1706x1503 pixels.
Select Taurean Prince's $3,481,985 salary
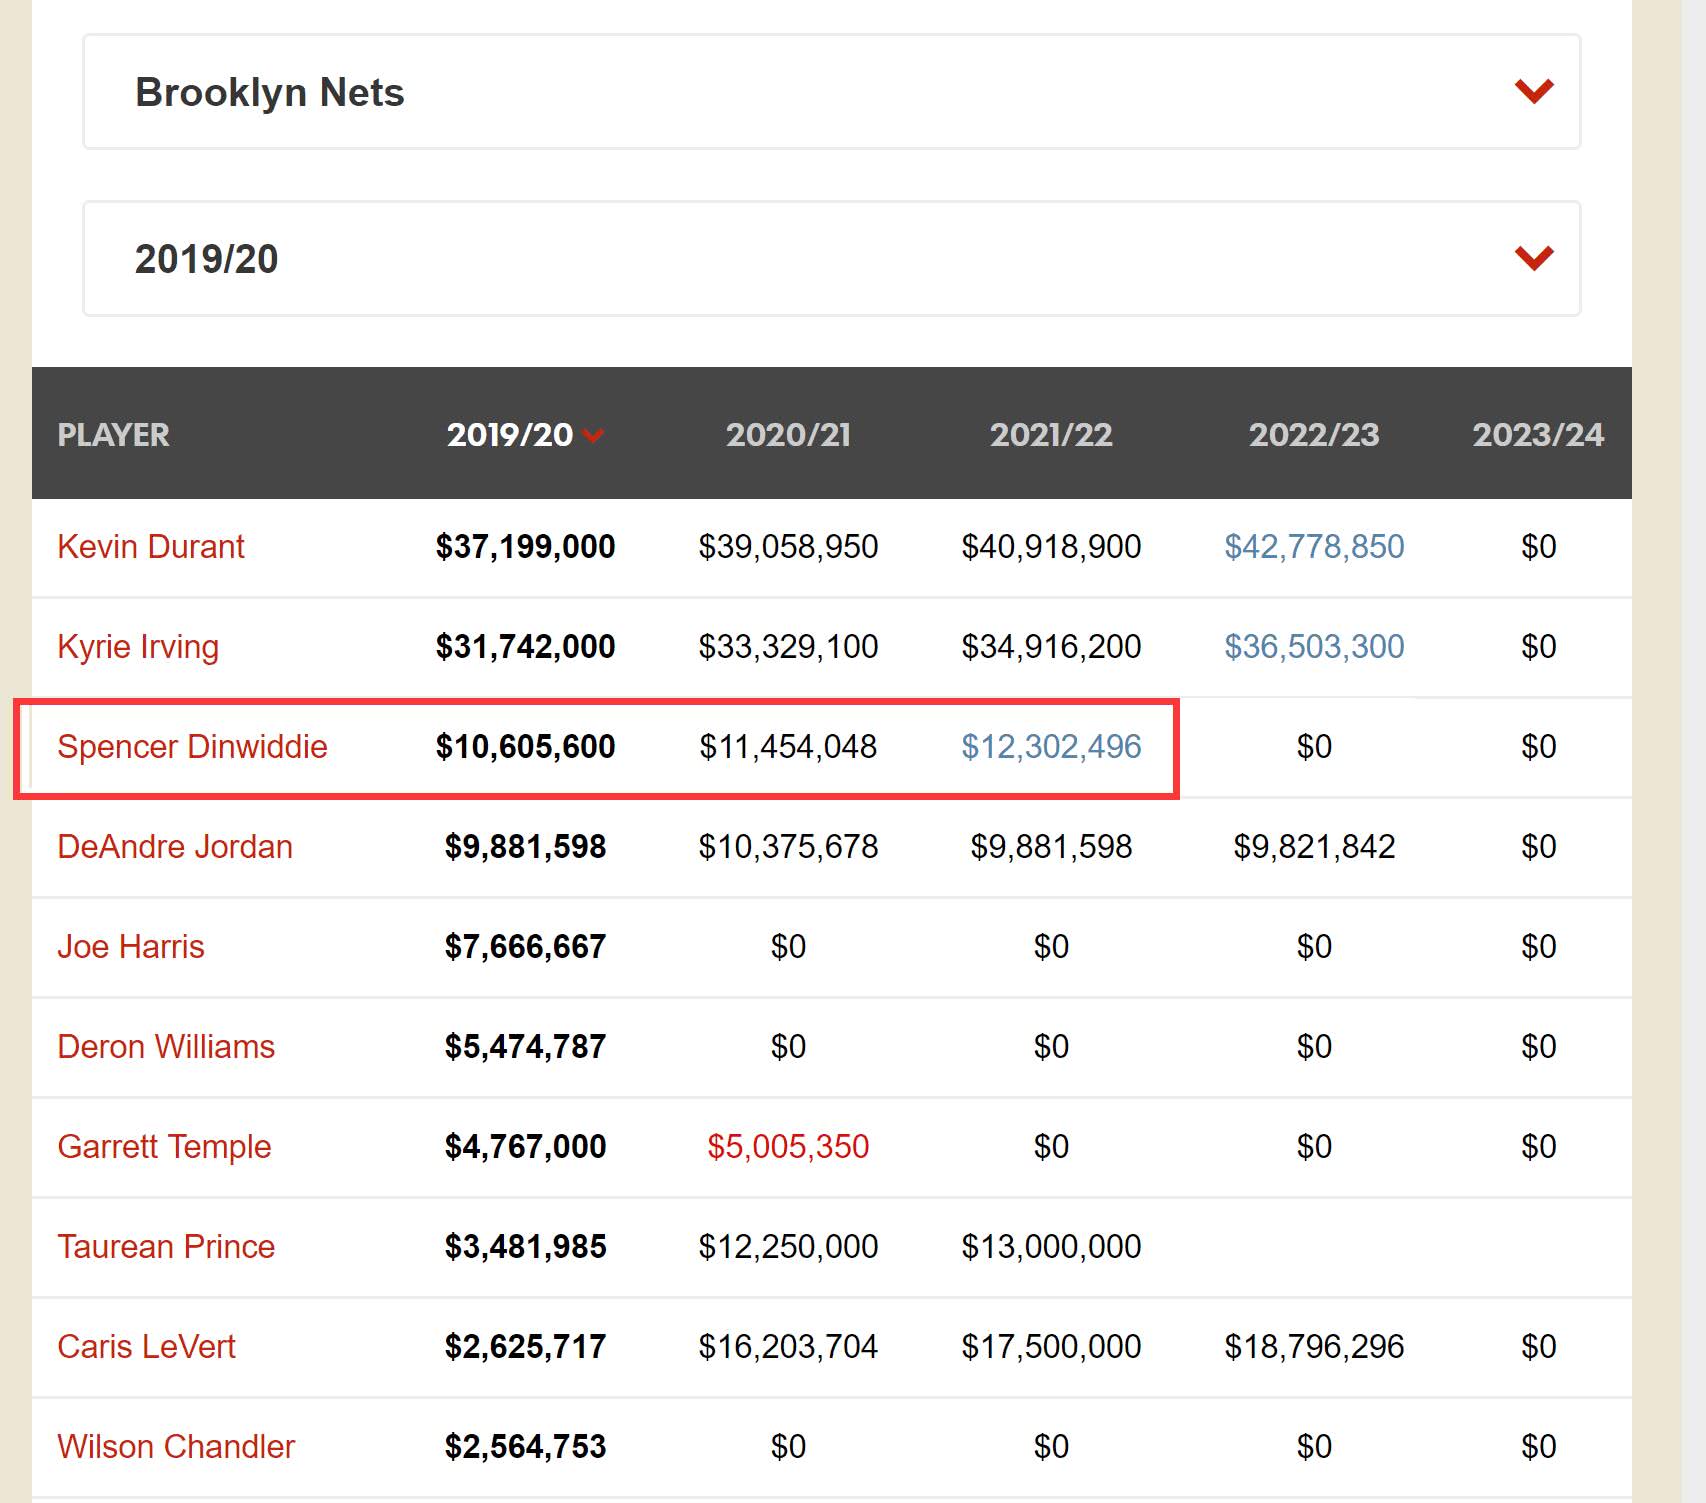tap(525, 1247)
